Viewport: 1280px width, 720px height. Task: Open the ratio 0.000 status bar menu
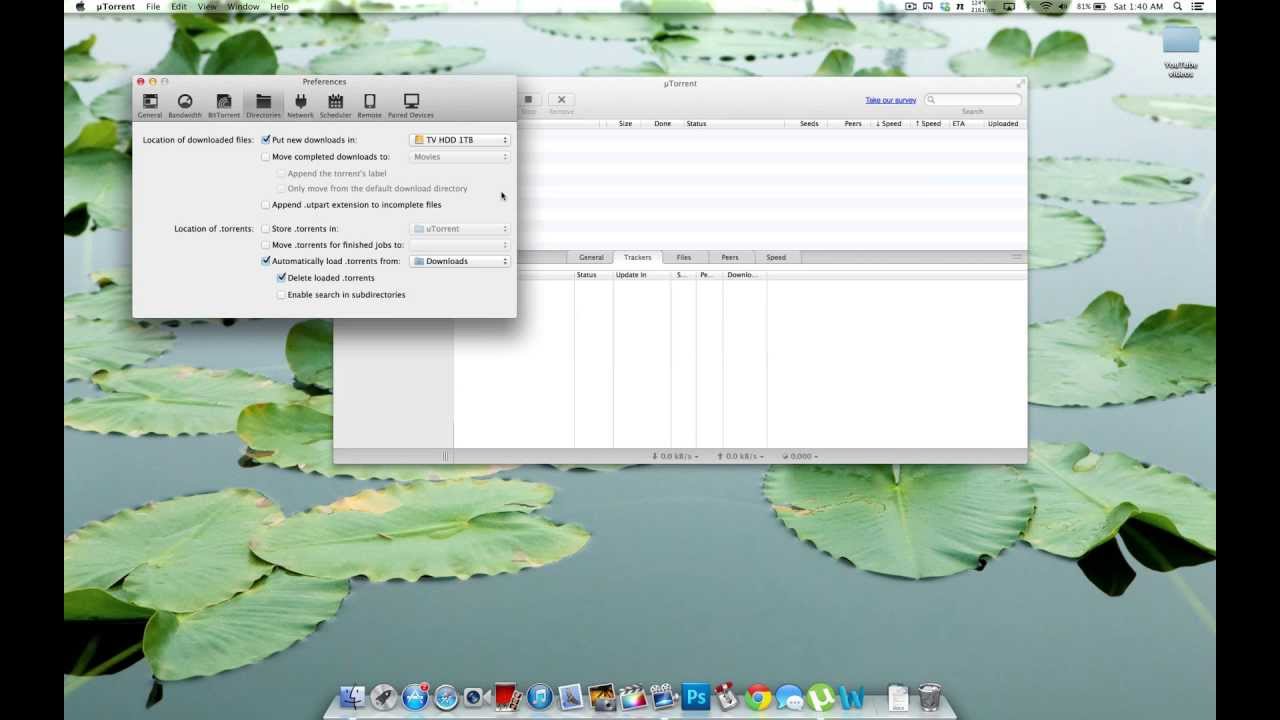(800, 456)
